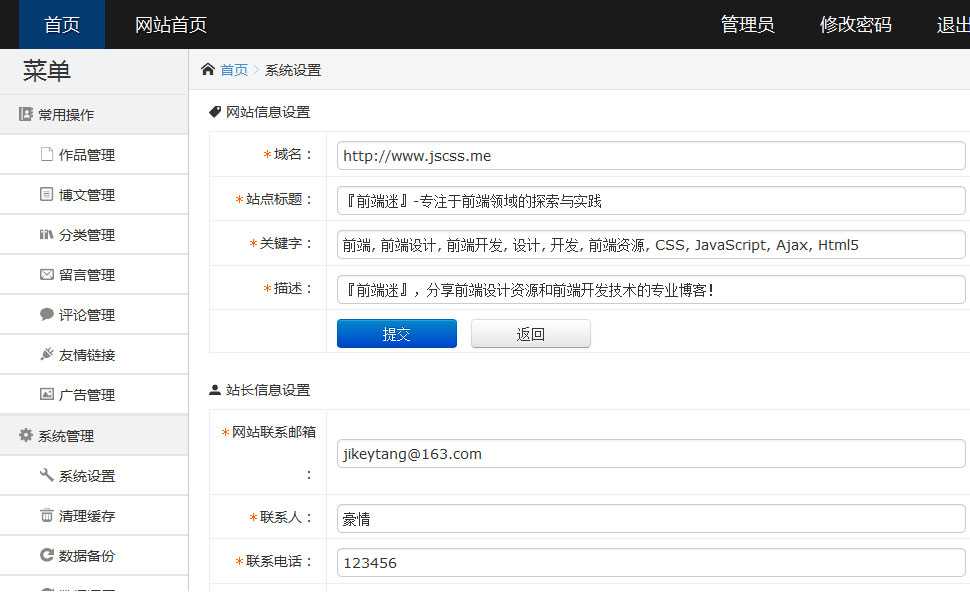The height and width of the screenshot is (605, 970).
Task: Focus the 联系电话 input field
Action: pos(651,562)
